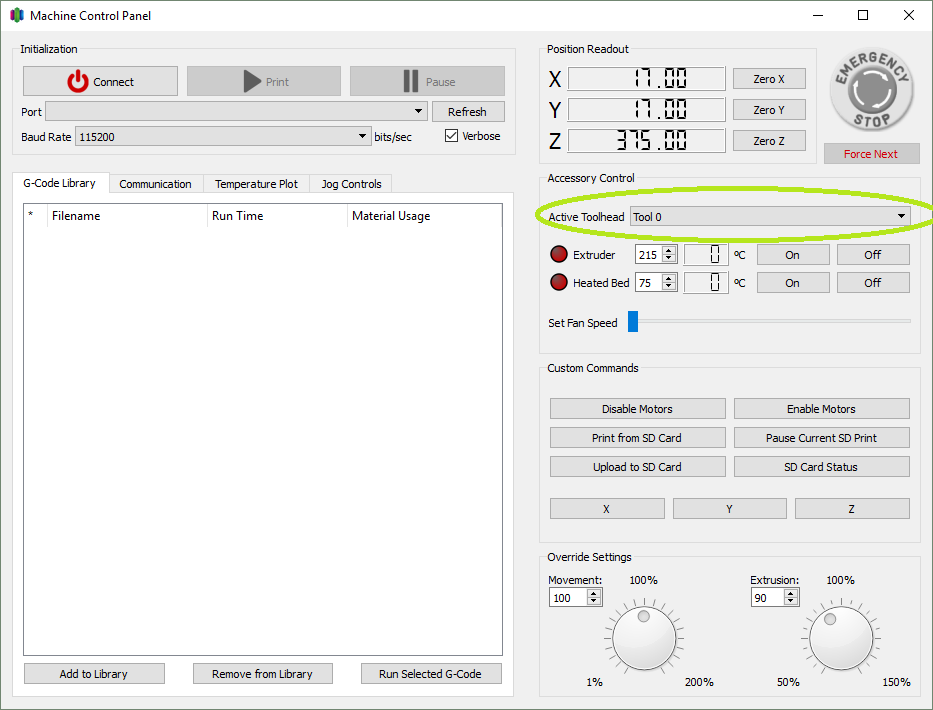
Task: Click the Connect power button
Action: pyautogui.click(x=100, y=82)
